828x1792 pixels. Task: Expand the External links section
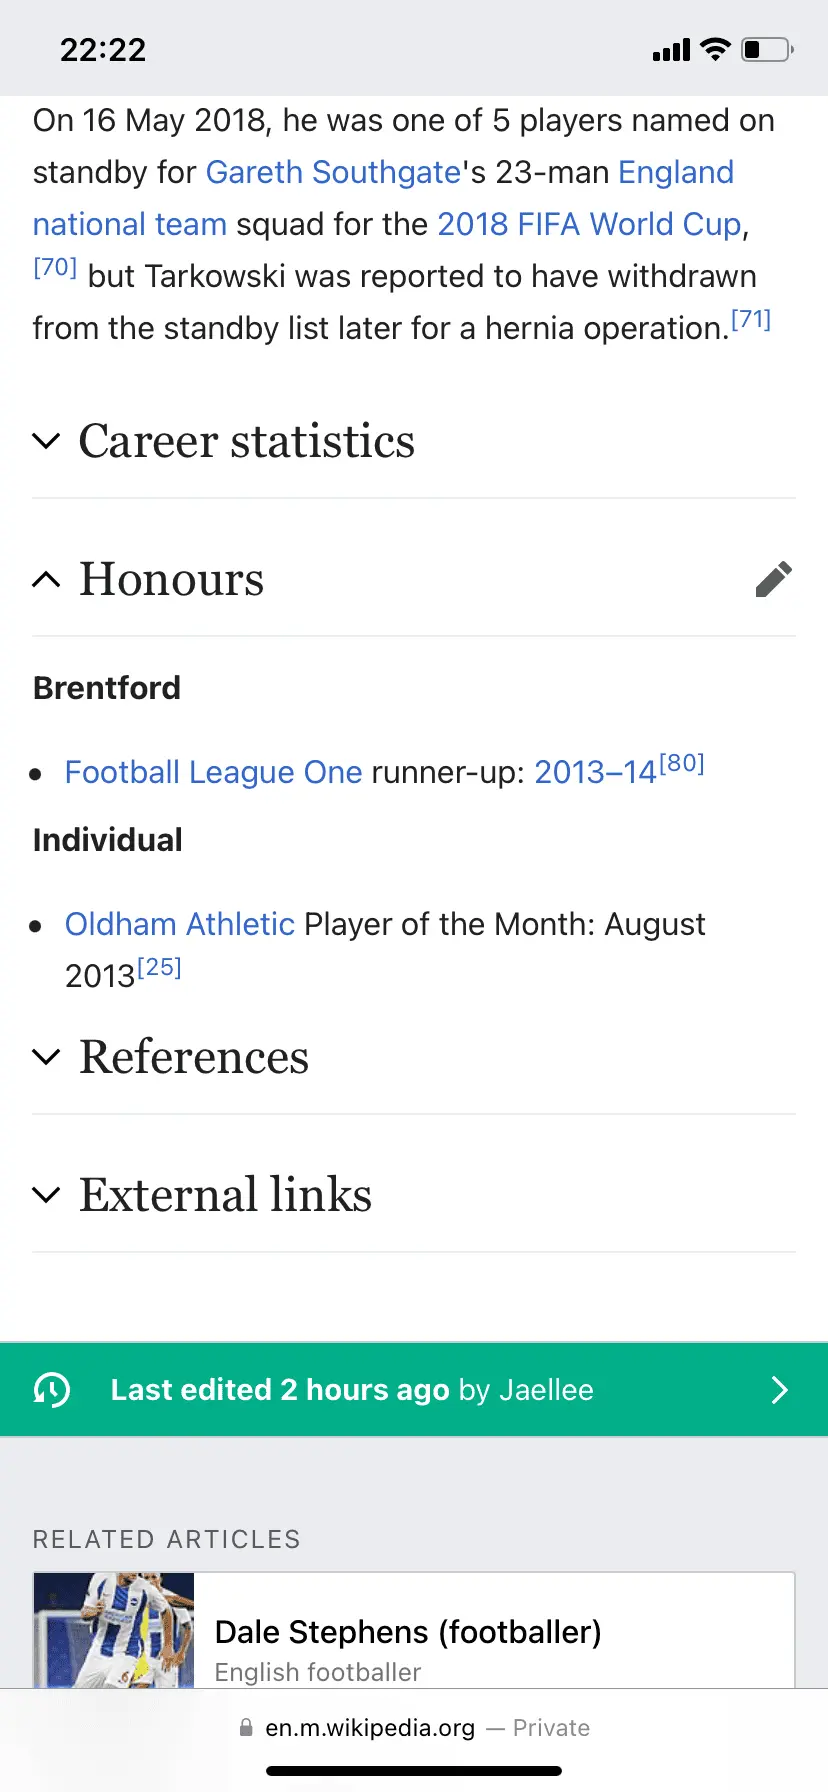click(x=225, y=1195)
